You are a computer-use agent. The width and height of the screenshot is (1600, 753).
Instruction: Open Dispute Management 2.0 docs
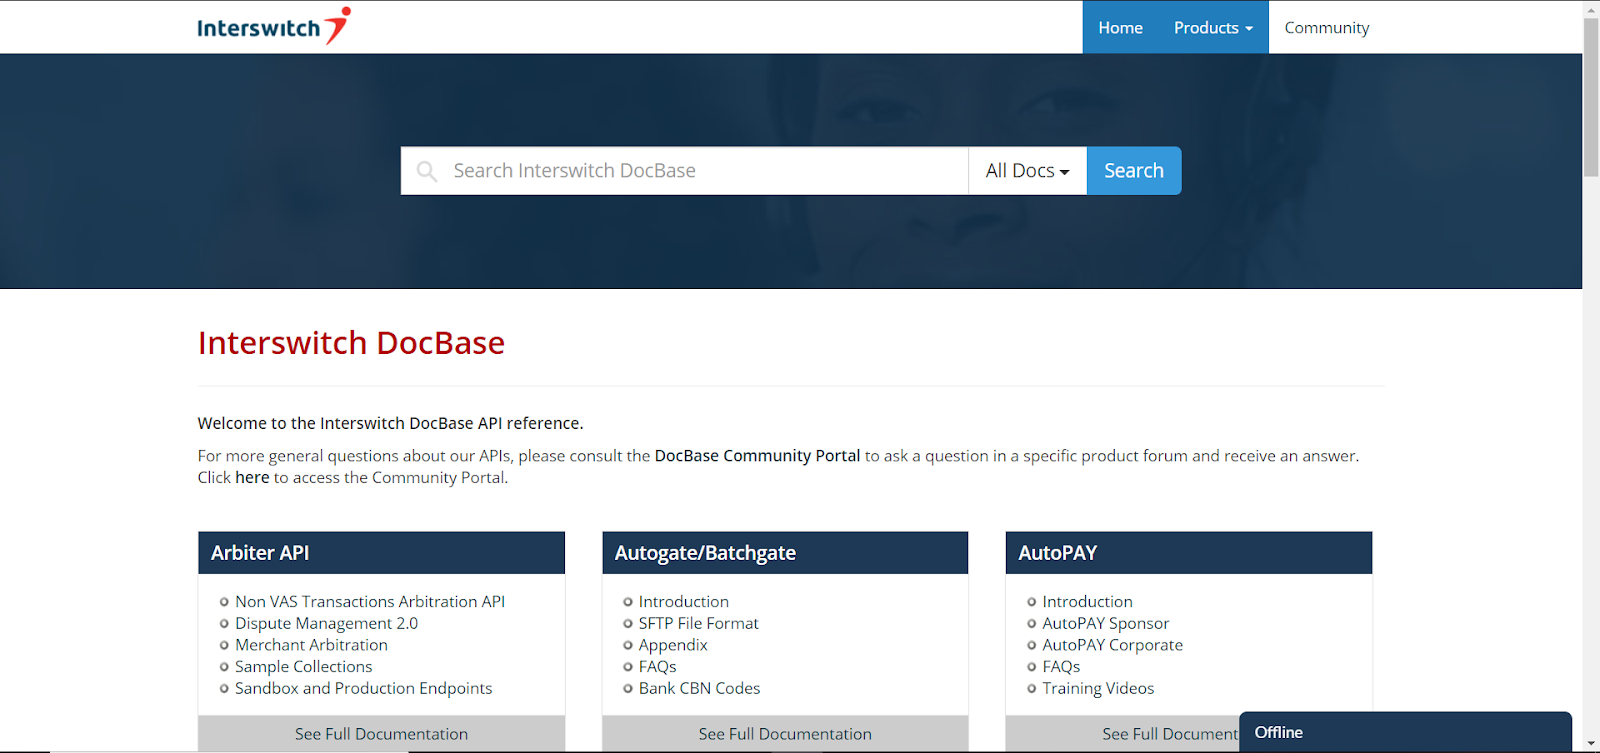pos(326,624)
